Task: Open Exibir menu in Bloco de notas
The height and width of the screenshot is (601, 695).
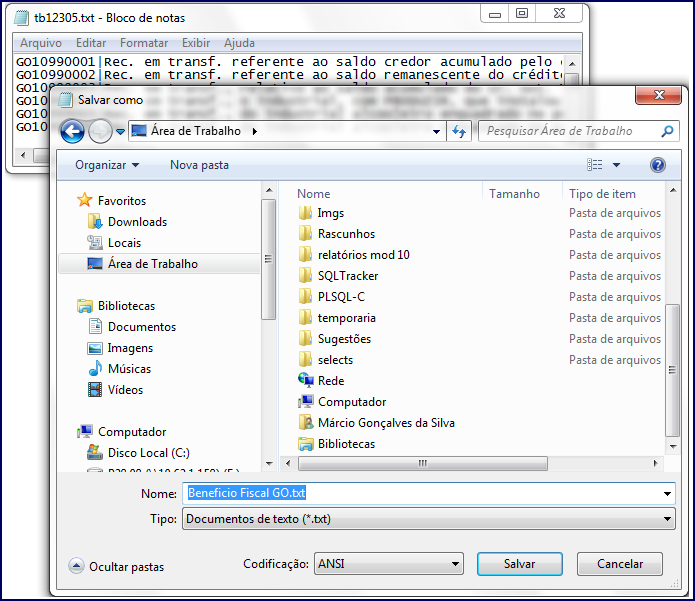Action: pos(196,43)
